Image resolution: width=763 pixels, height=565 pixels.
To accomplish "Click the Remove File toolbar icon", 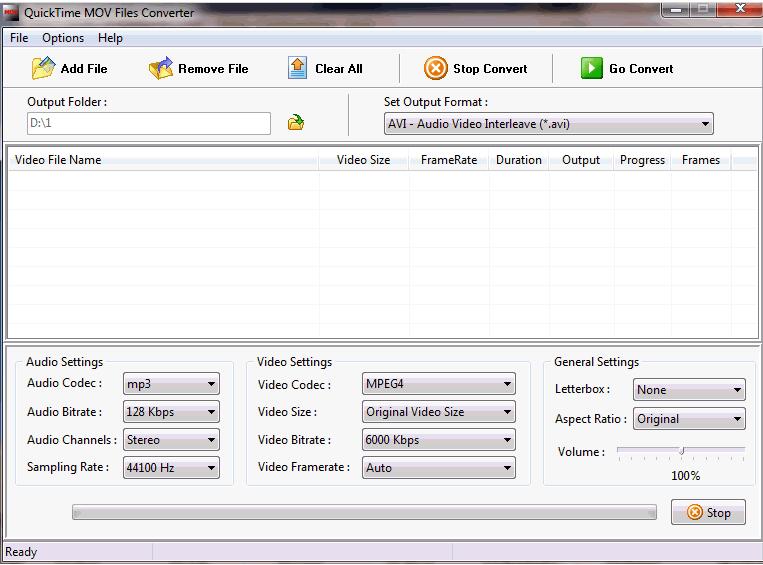I will [160, 68].
